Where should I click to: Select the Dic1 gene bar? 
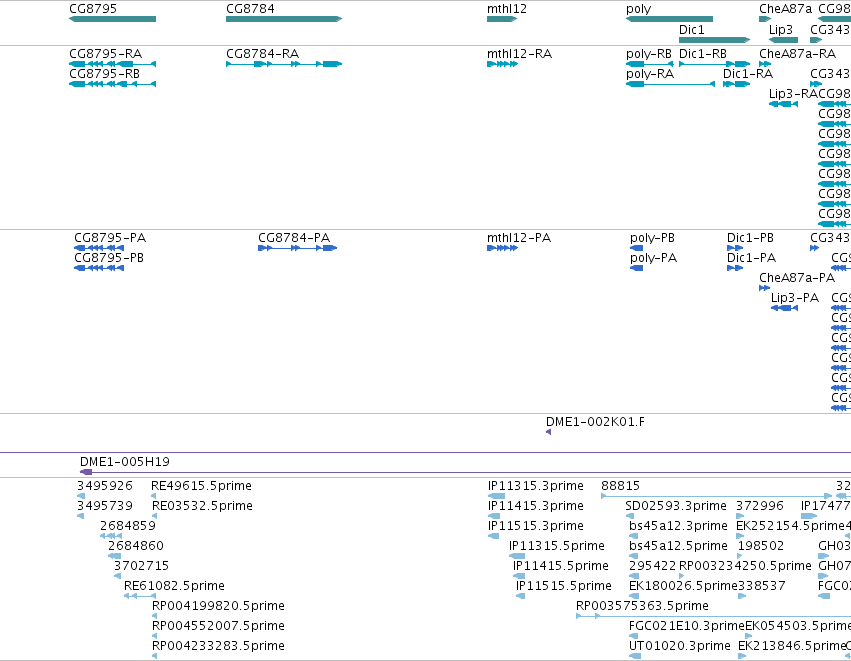click(714, 40)
